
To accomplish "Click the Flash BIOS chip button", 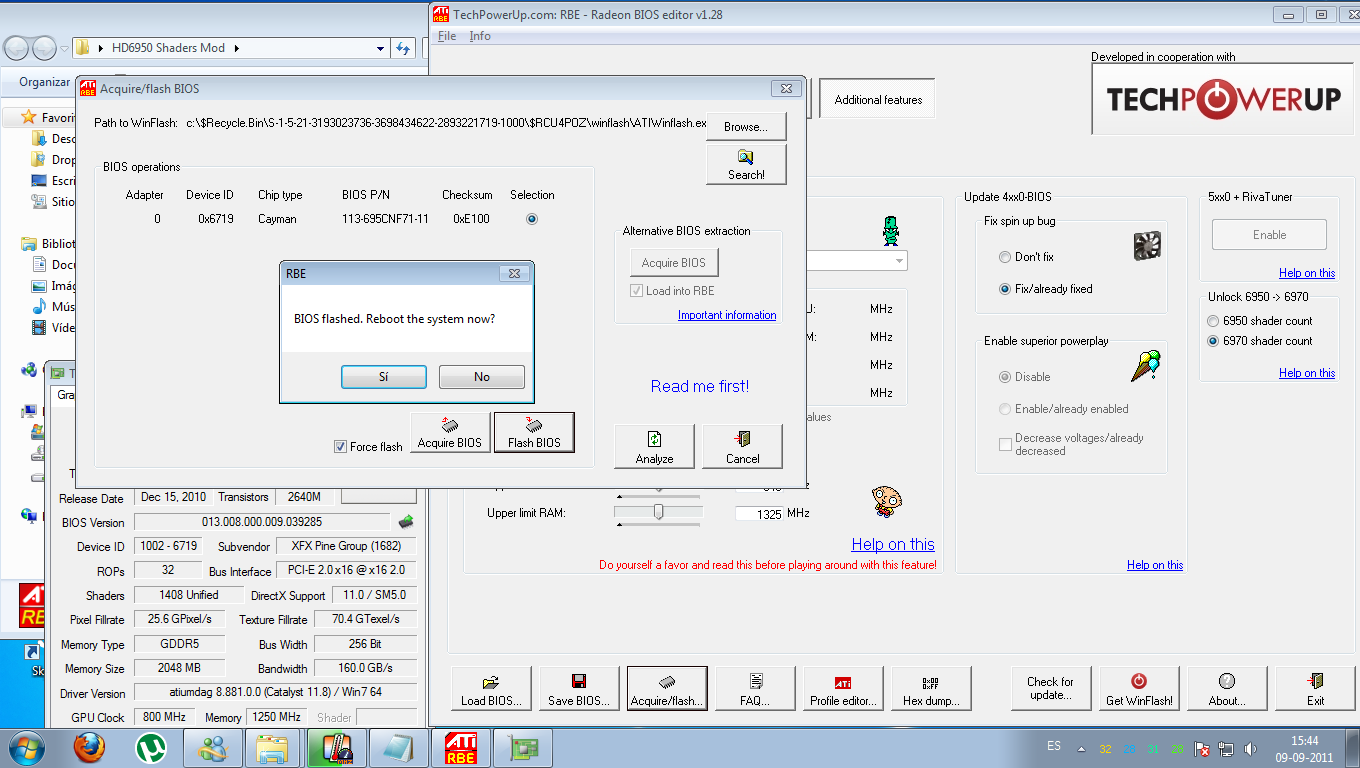I will point(534,433).
